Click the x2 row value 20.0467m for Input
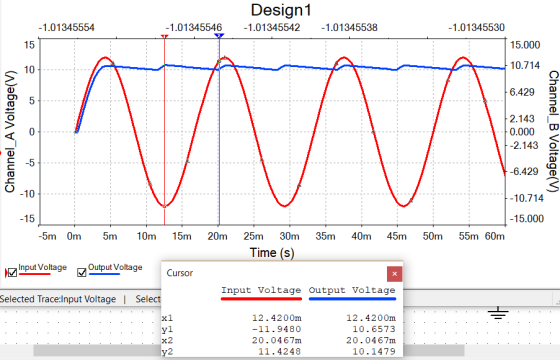 click(x=276, y=340)
